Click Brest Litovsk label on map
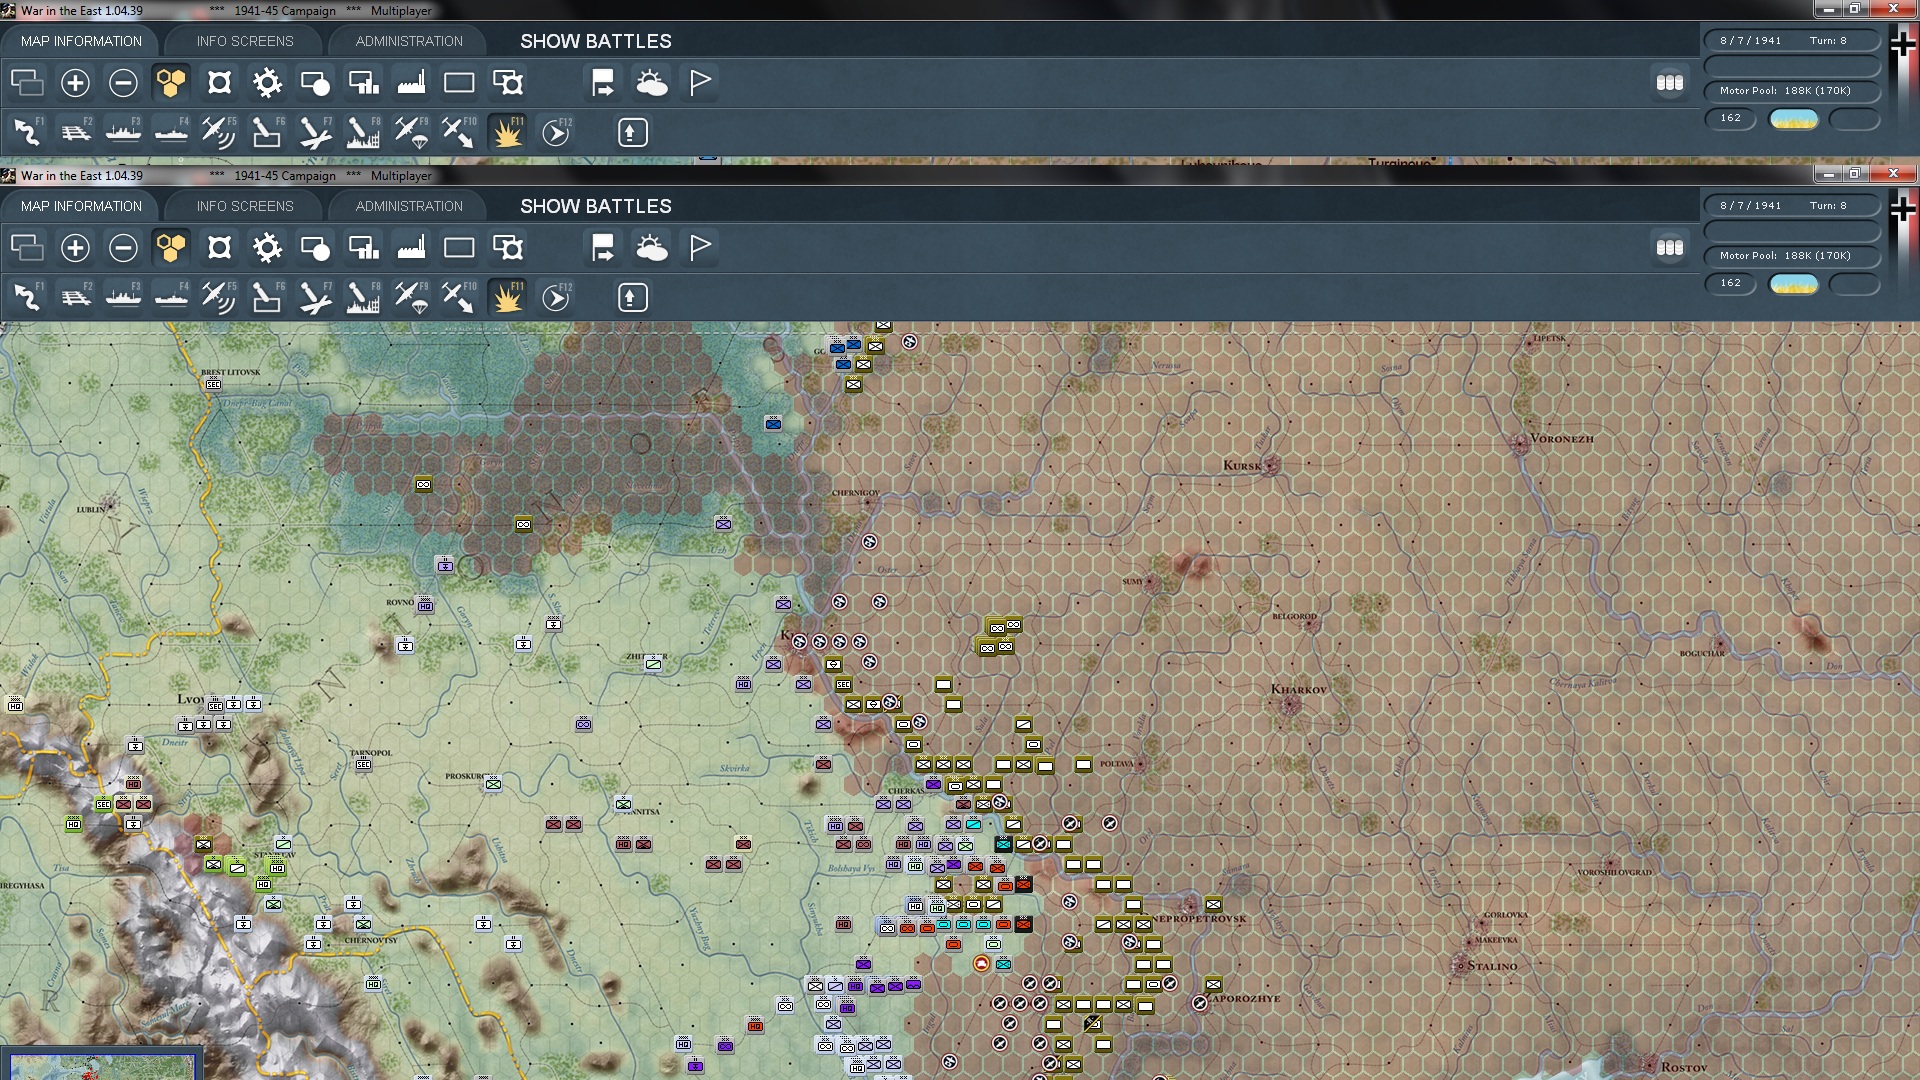 point(230,372)
